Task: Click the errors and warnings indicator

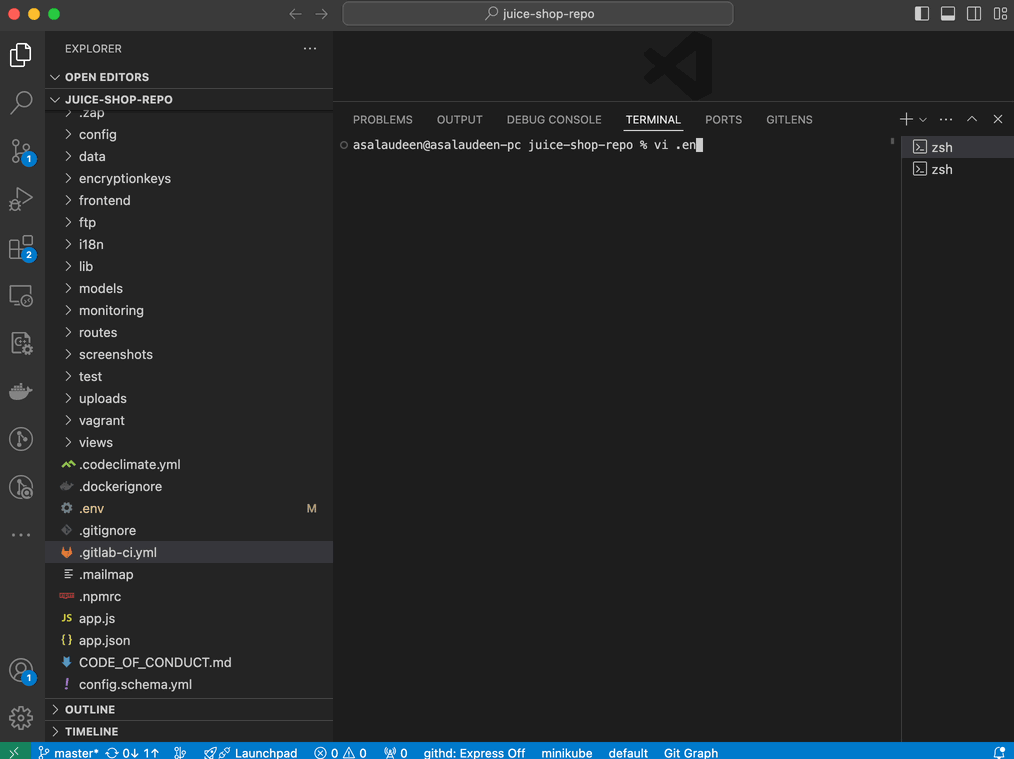Action: [339, 752]
